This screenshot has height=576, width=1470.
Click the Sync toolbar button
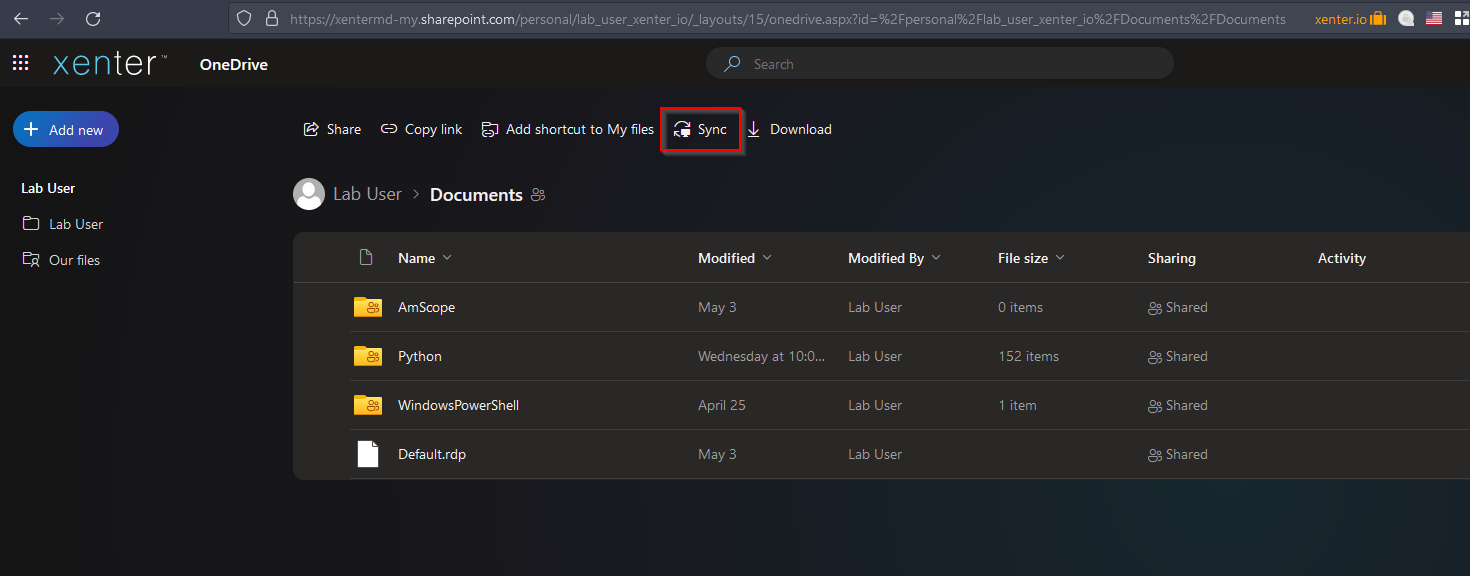coord(700,129)
